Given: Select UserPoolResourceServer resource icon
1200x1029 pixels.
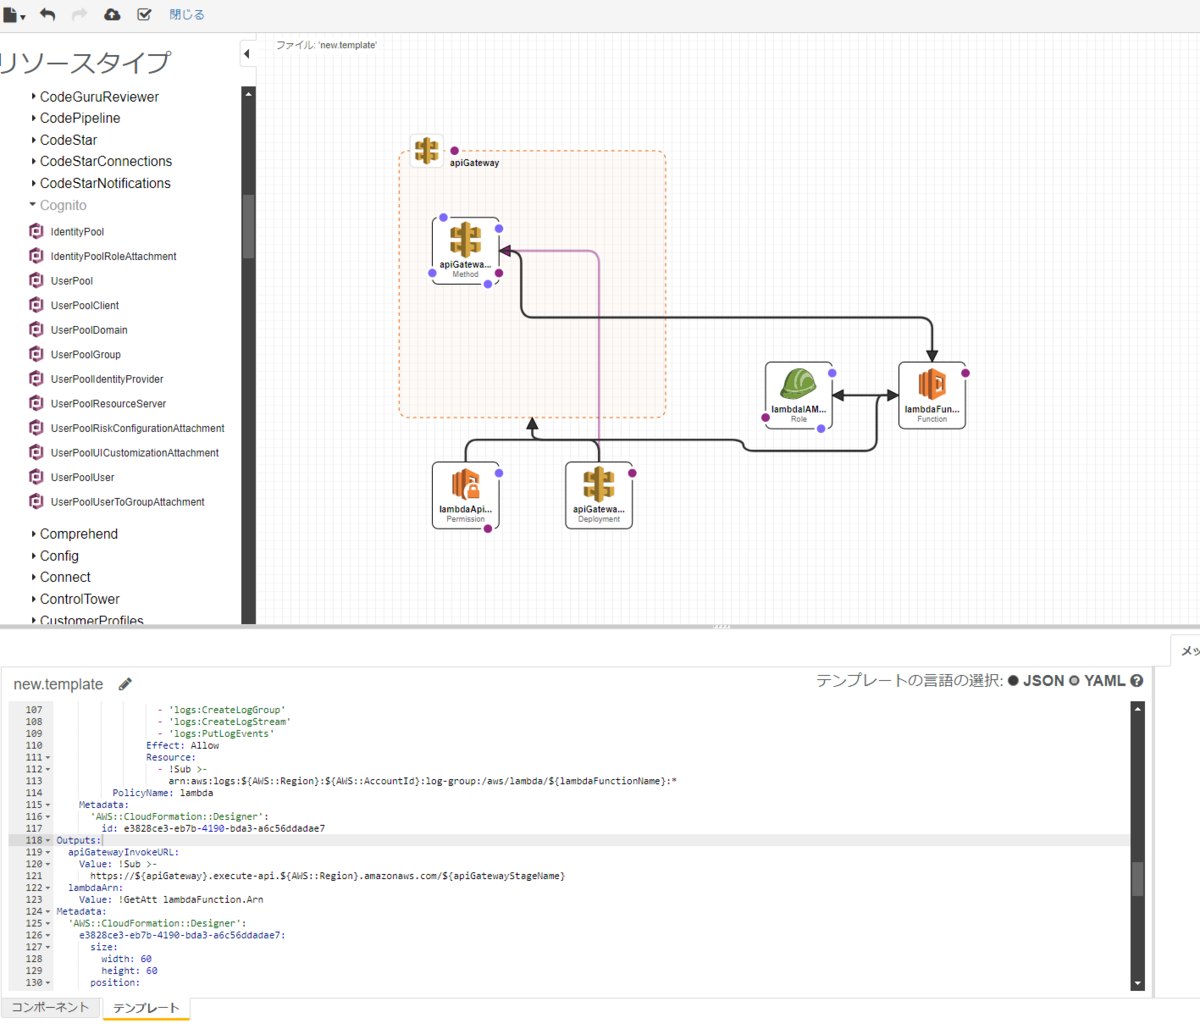Looking at the screenshot, I should tap(37, 403).
